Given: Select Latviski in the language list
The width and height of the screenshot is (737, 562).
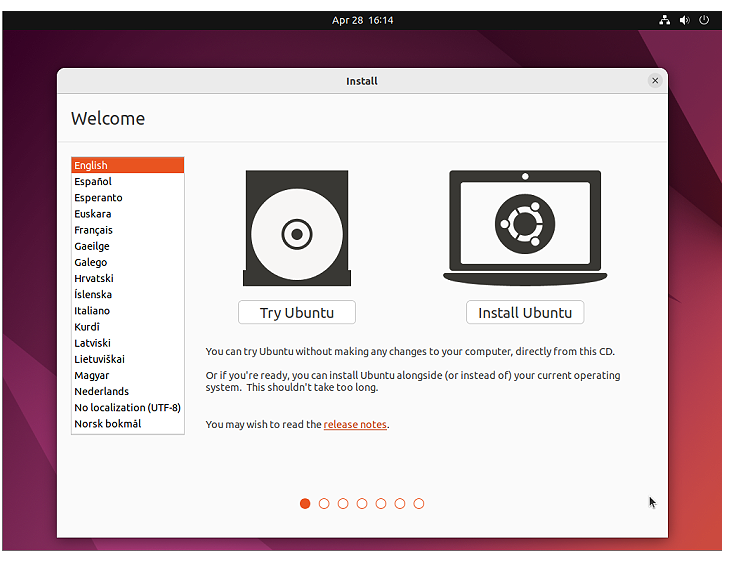Looking at the screenshot, I should [x=128, y=343].
